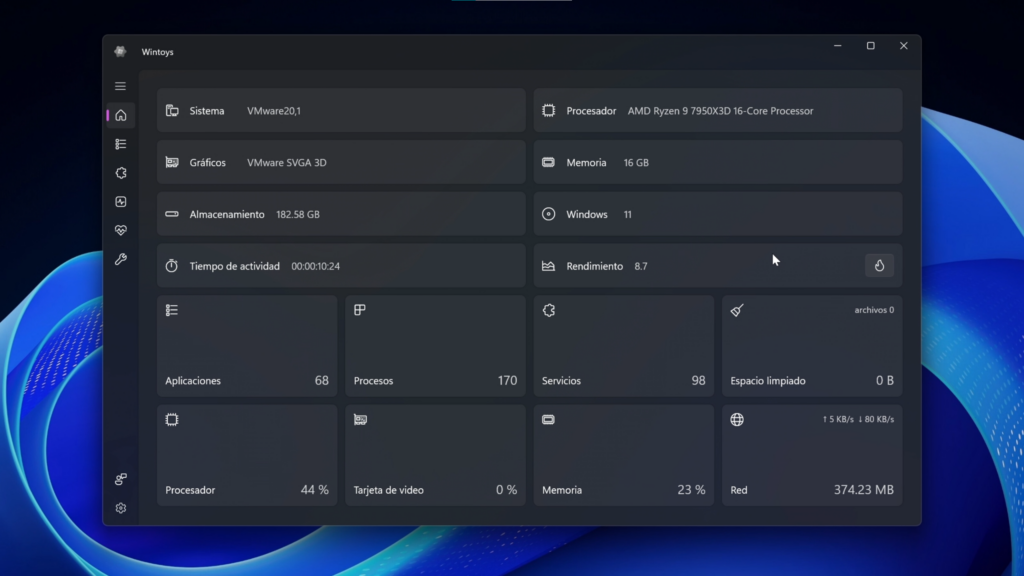Expand the hamburger navigation menu
The image size is (1024, 576).
pos(120,86)
